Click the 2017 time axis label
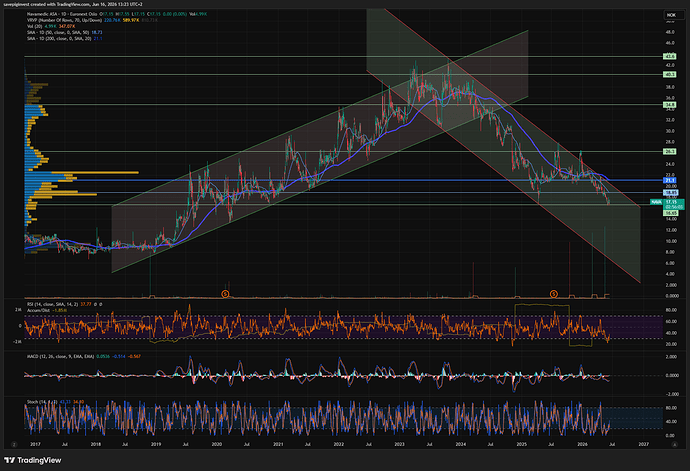The height and width of the screenshot is (471, 690). [x=35, y=445]
